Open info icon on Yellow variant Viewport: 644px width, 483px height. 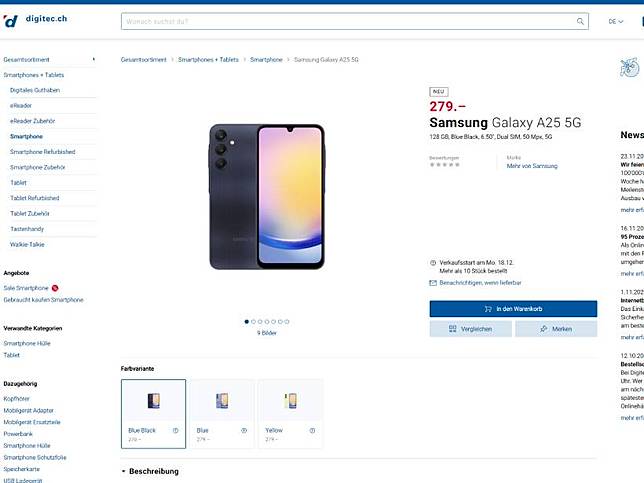tap(312, 430)
